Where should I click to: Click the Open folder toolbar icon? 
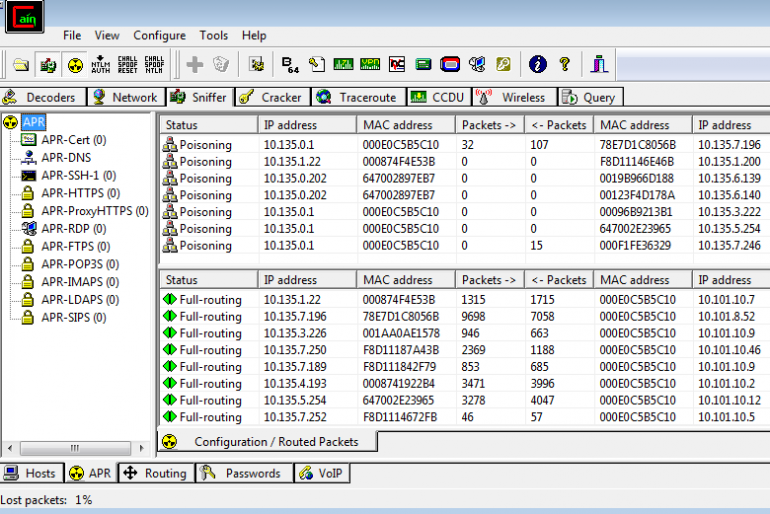pos(21,64)
